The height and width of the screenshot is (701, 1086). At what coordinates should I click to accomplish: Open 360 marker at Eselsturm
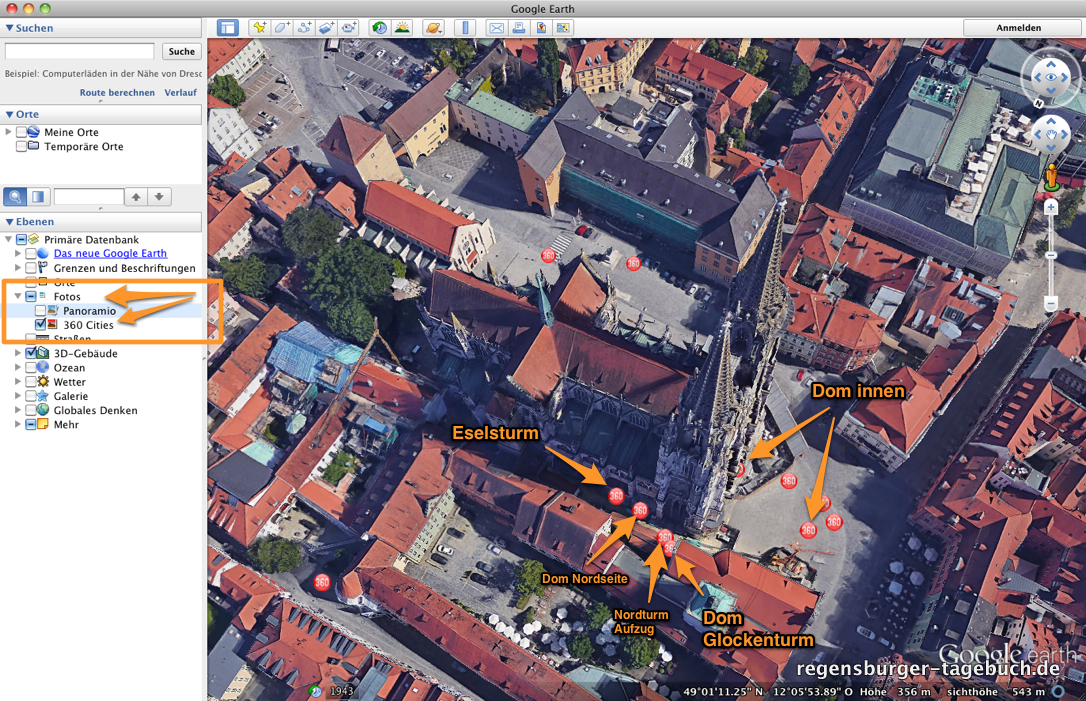click(x=616, y=495)
